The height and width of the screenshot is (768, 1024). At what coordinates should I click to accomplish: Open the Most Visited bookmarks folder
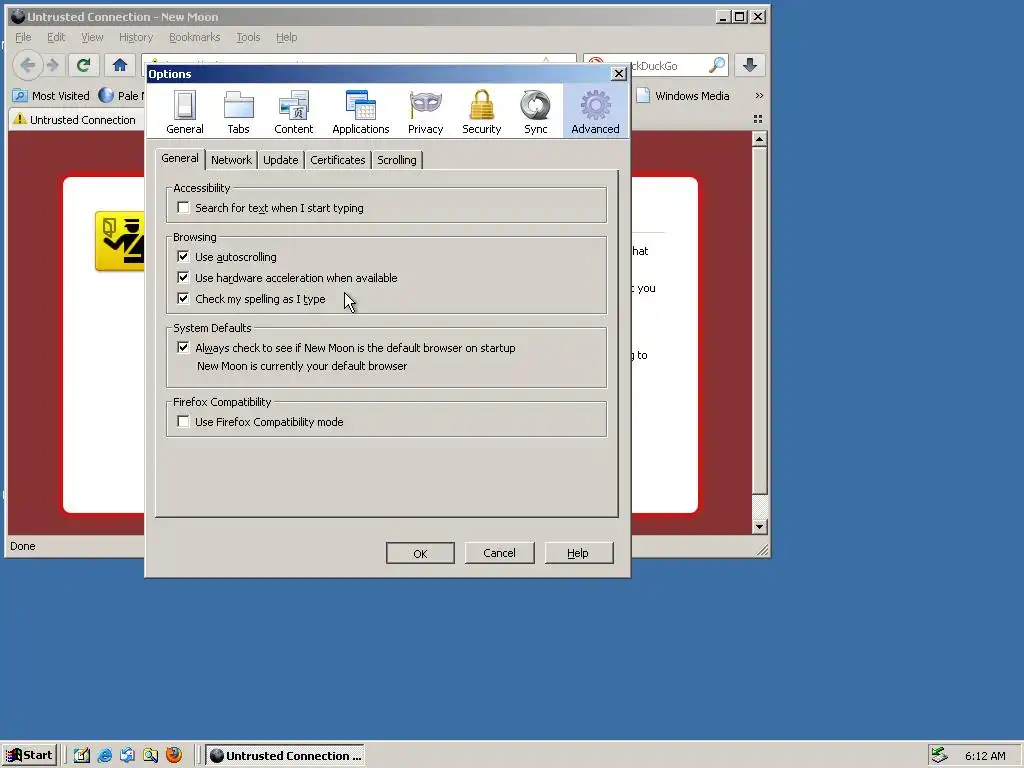tap(51, 96)
